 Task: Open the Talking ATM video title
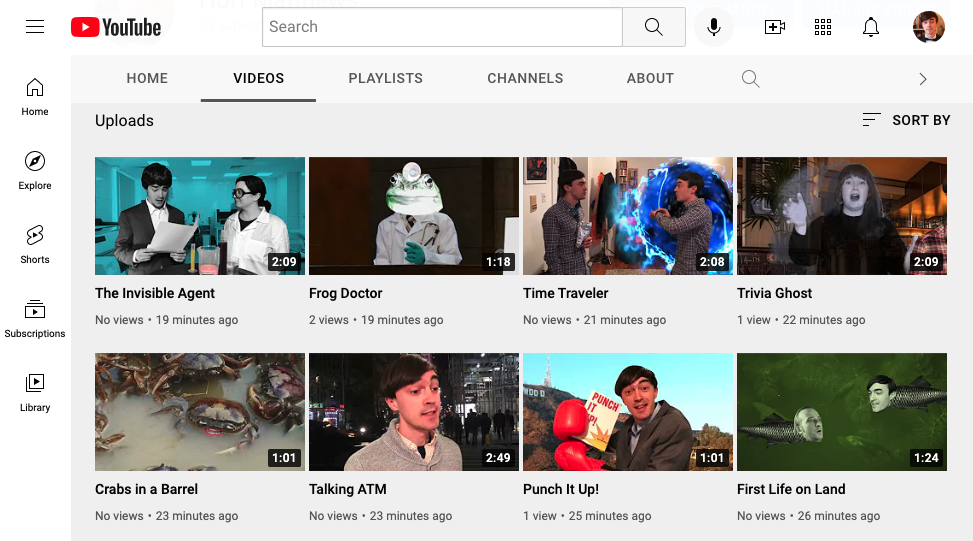tap(348, 489)
